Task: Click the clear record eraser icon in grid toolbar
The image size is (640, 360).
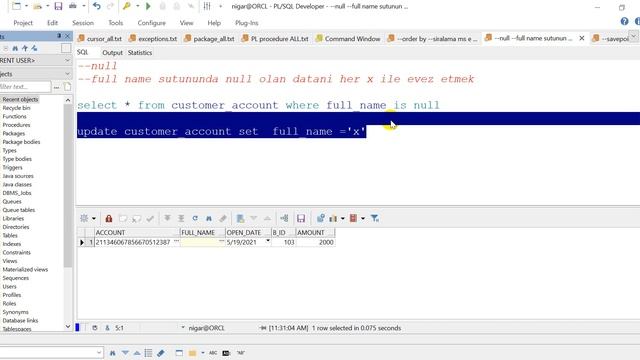Action: (223, 218)
